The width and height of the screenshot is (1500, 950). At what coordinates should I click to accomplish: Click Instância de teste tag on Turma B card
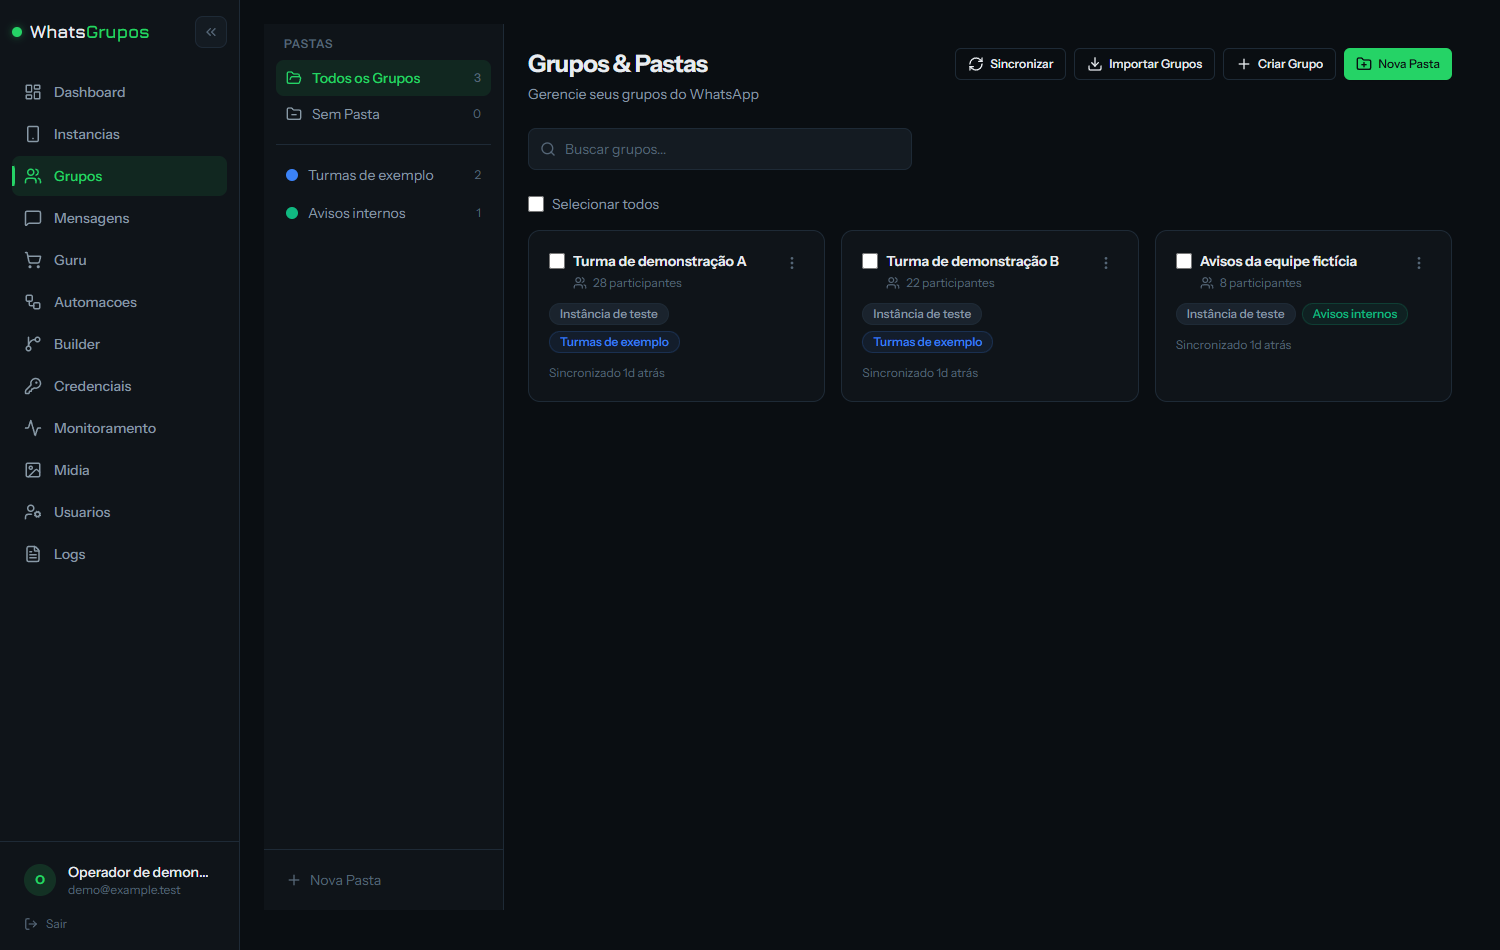click(x=922, y=314)
